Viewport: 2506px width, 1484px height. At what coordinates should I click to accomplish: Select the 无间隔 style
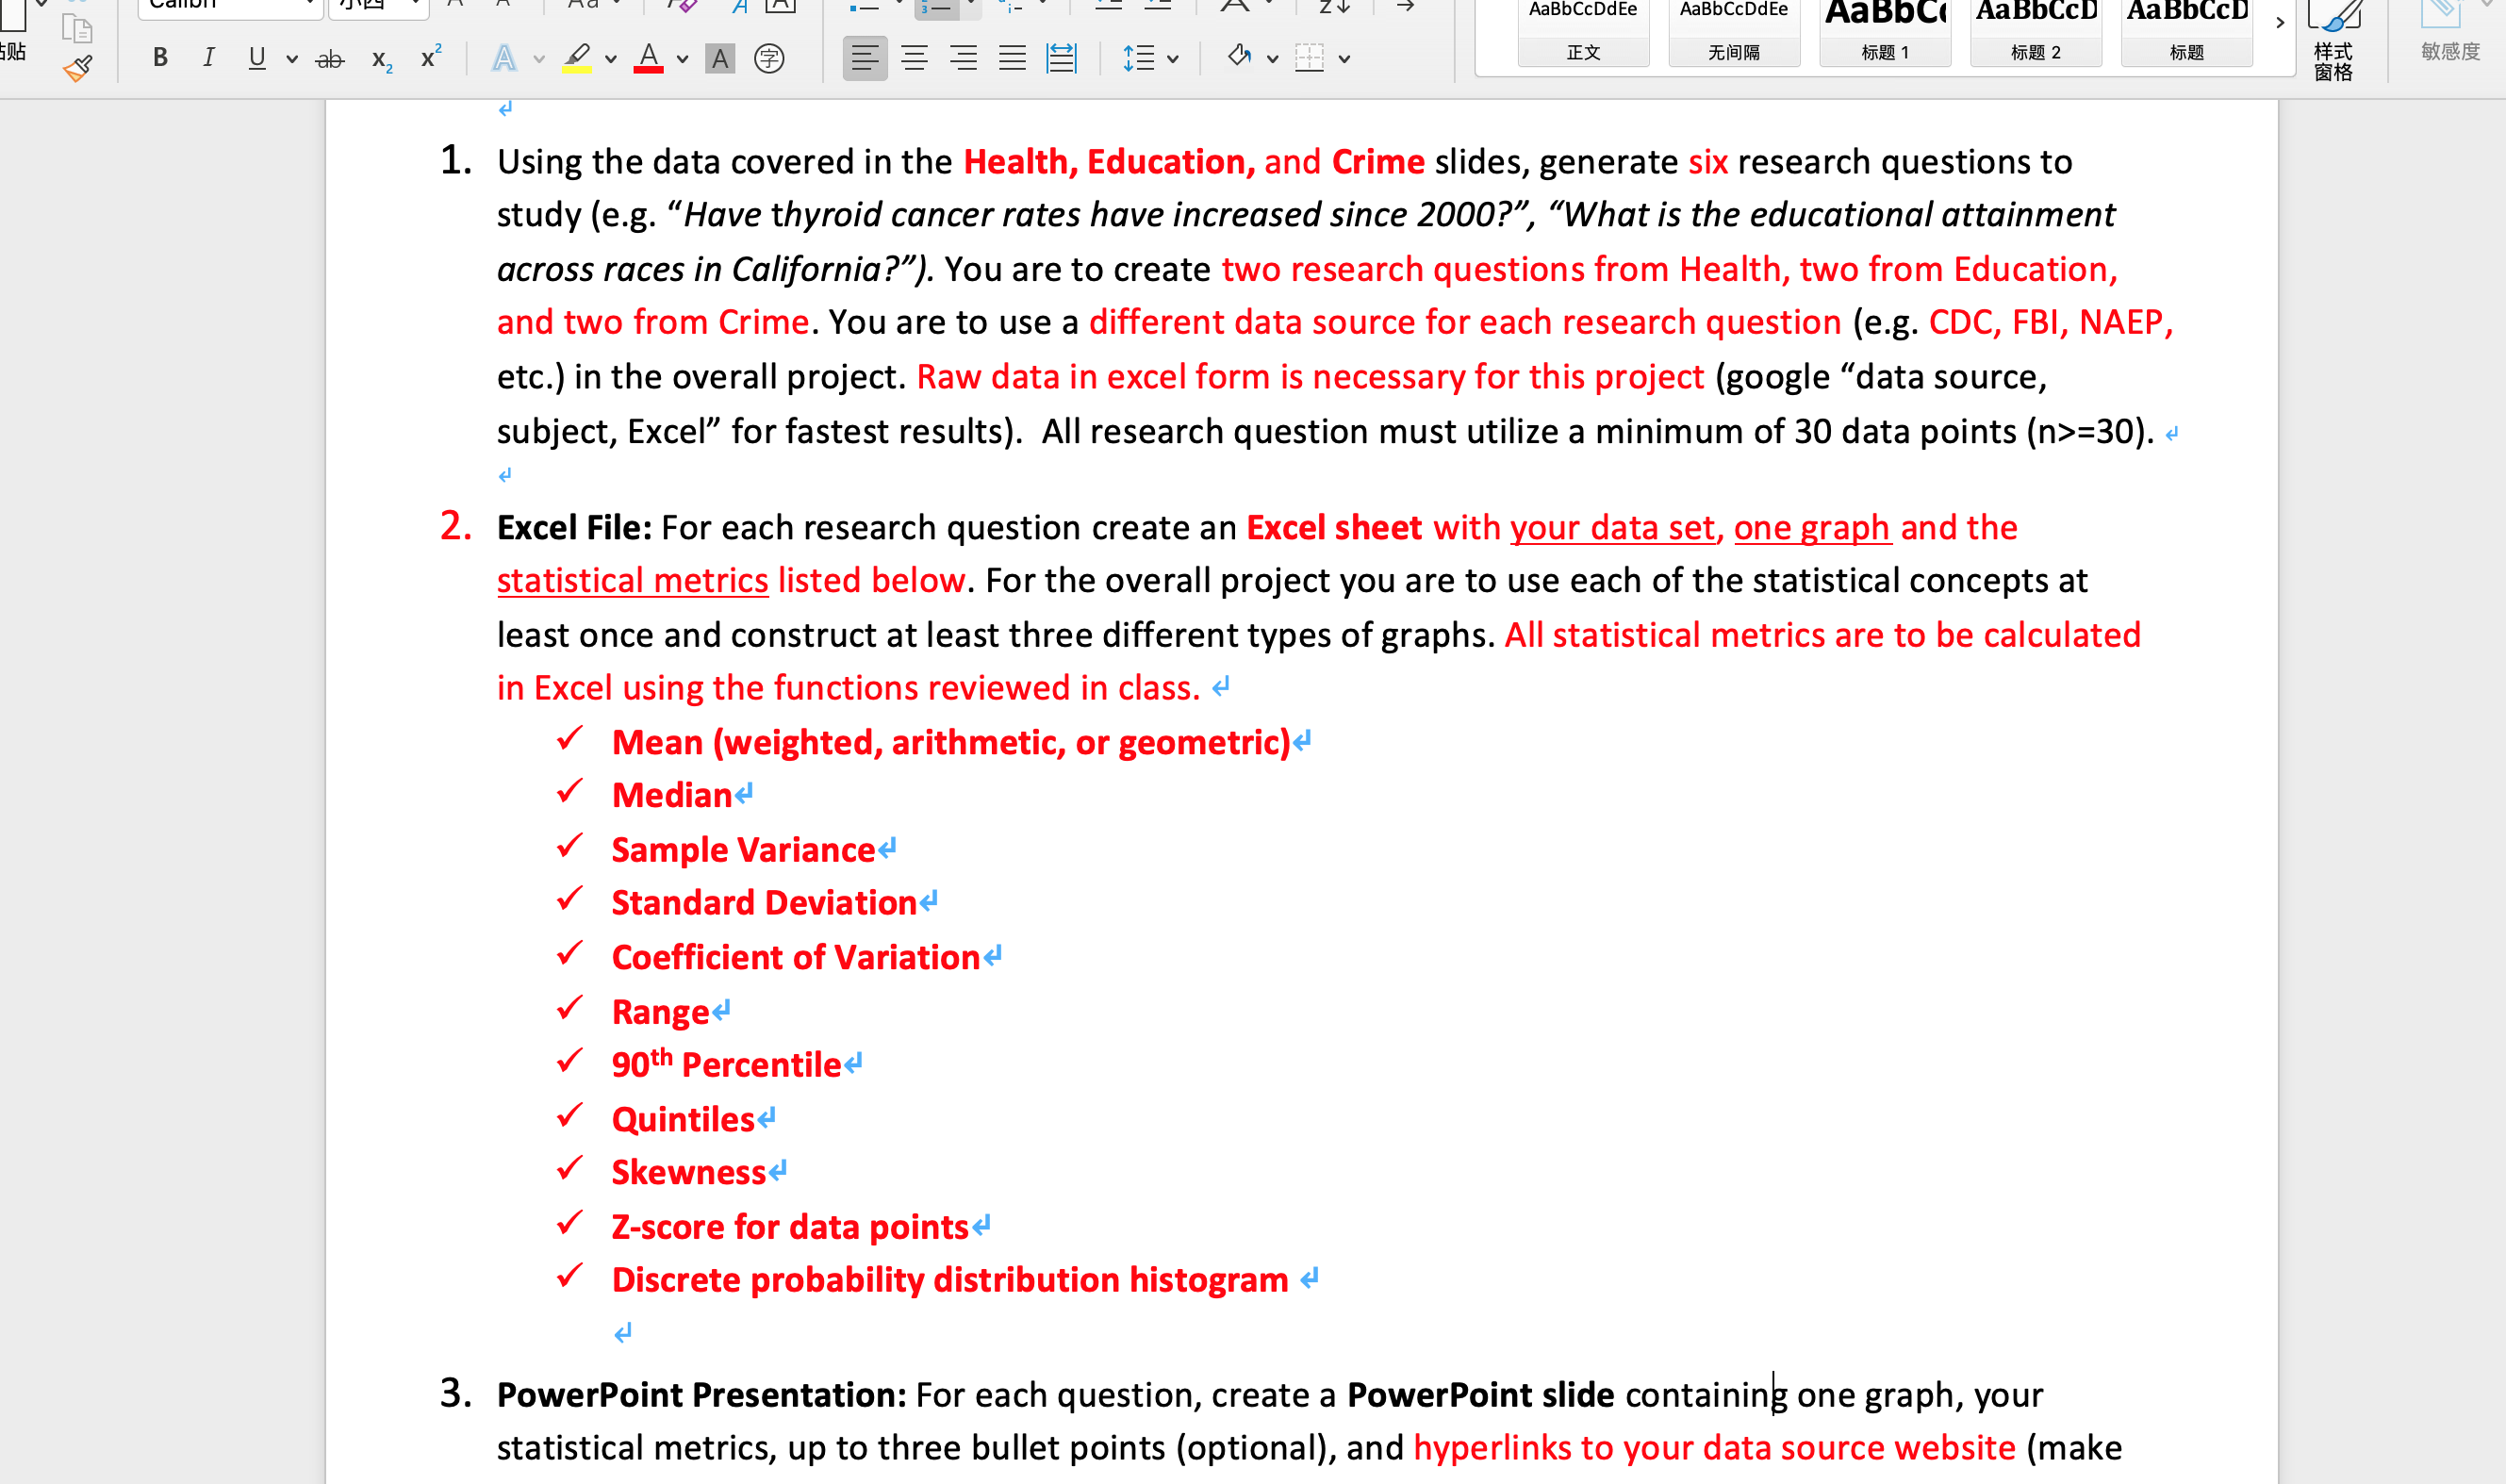pos(1734,32)
